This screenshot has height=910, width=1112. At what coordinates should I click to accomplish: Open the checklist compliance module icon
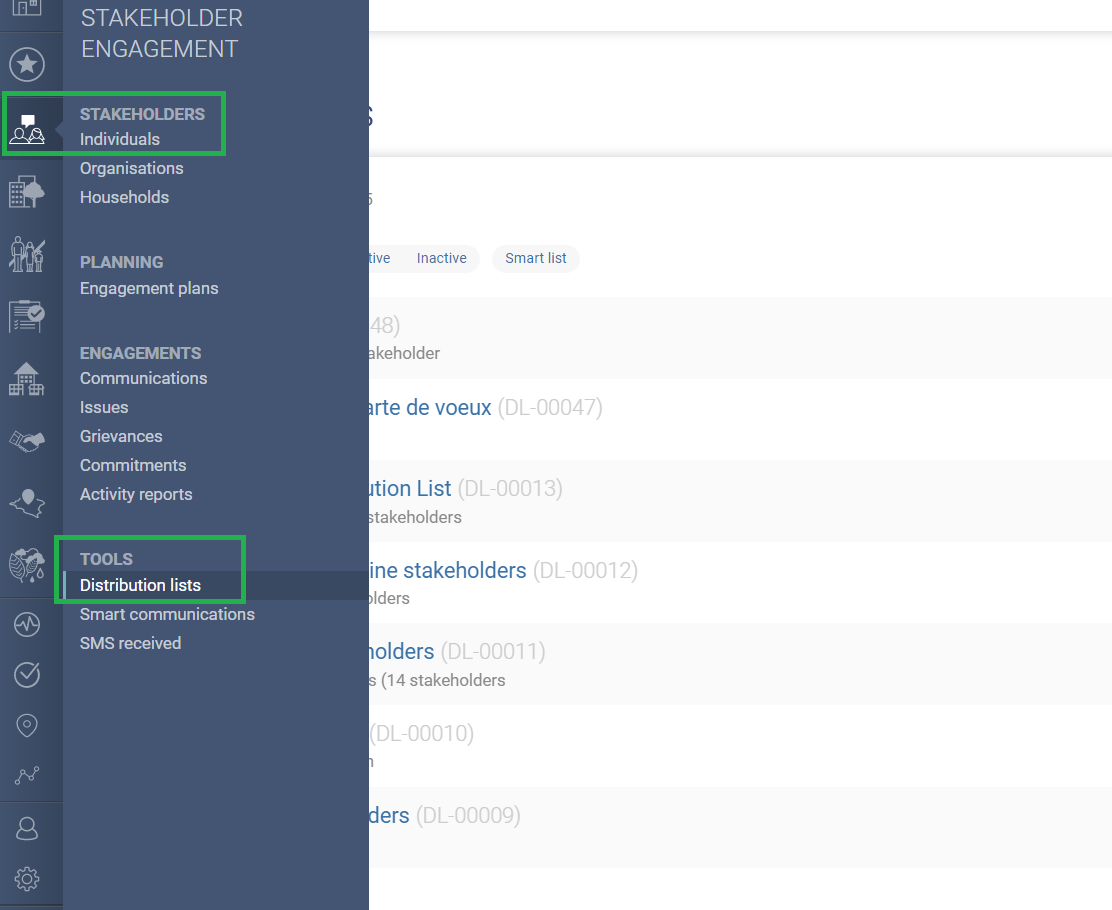[27, 316]
